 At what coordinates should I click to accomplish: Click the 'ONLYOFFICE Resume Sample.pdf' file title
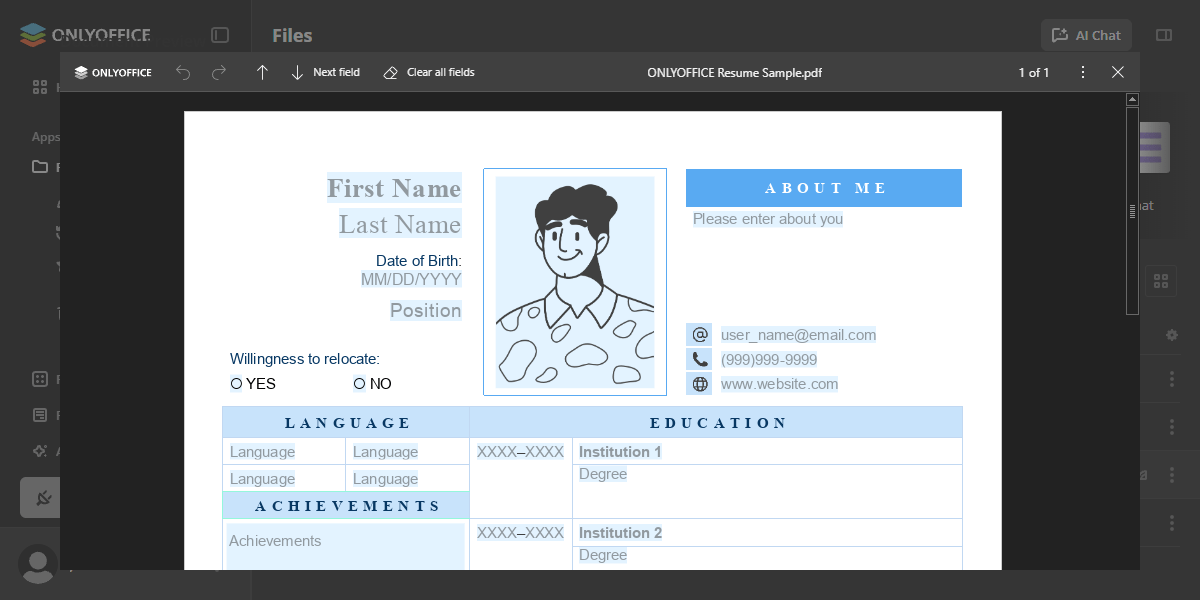point(734,72)
